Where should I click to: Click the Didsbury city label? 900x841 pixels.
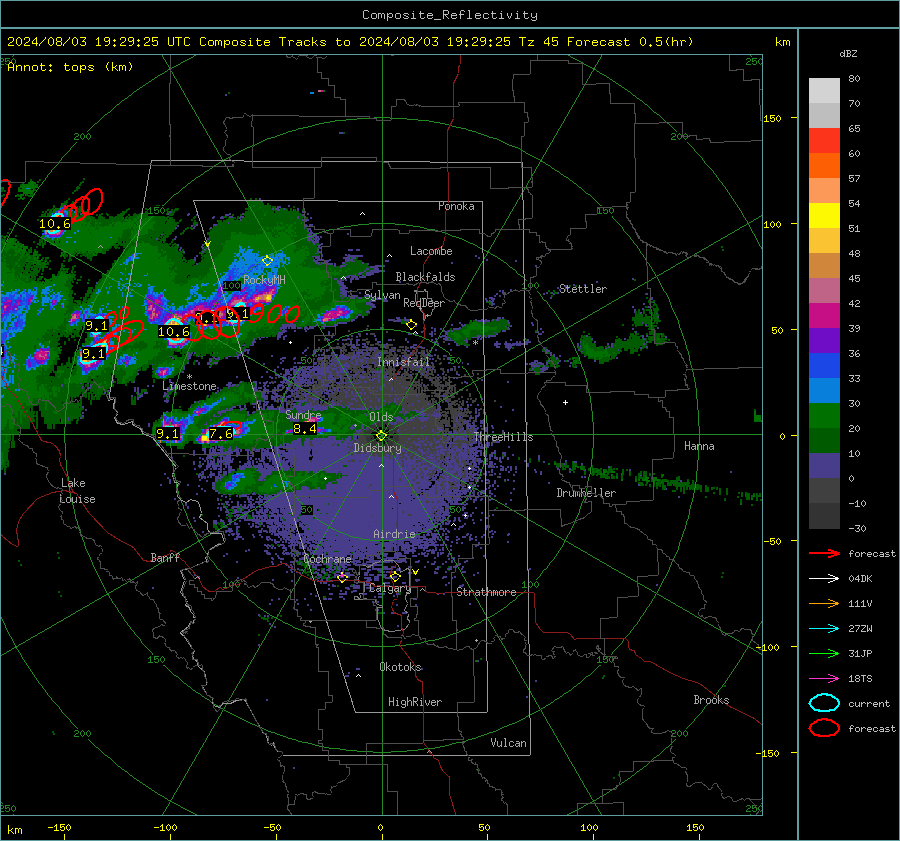point(377,448)
